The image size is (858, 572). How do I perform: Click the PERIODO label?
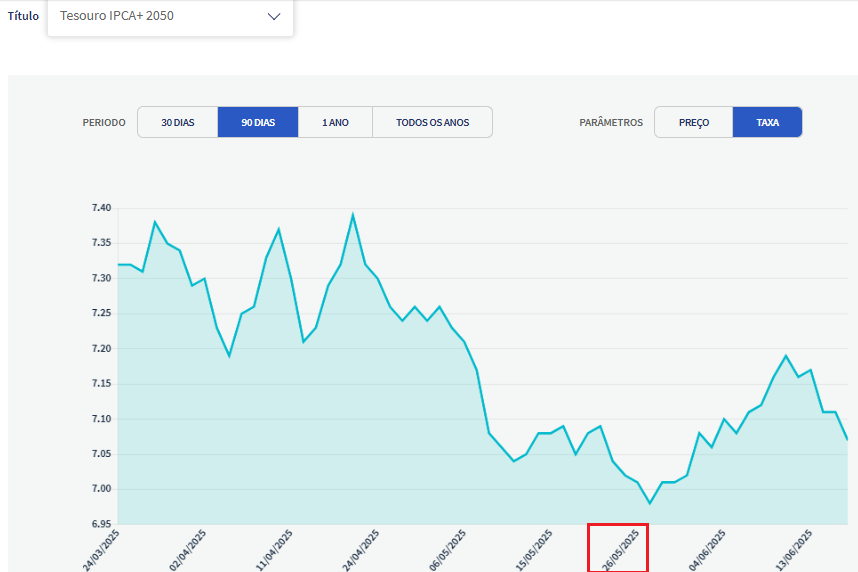tap(104, 123)
